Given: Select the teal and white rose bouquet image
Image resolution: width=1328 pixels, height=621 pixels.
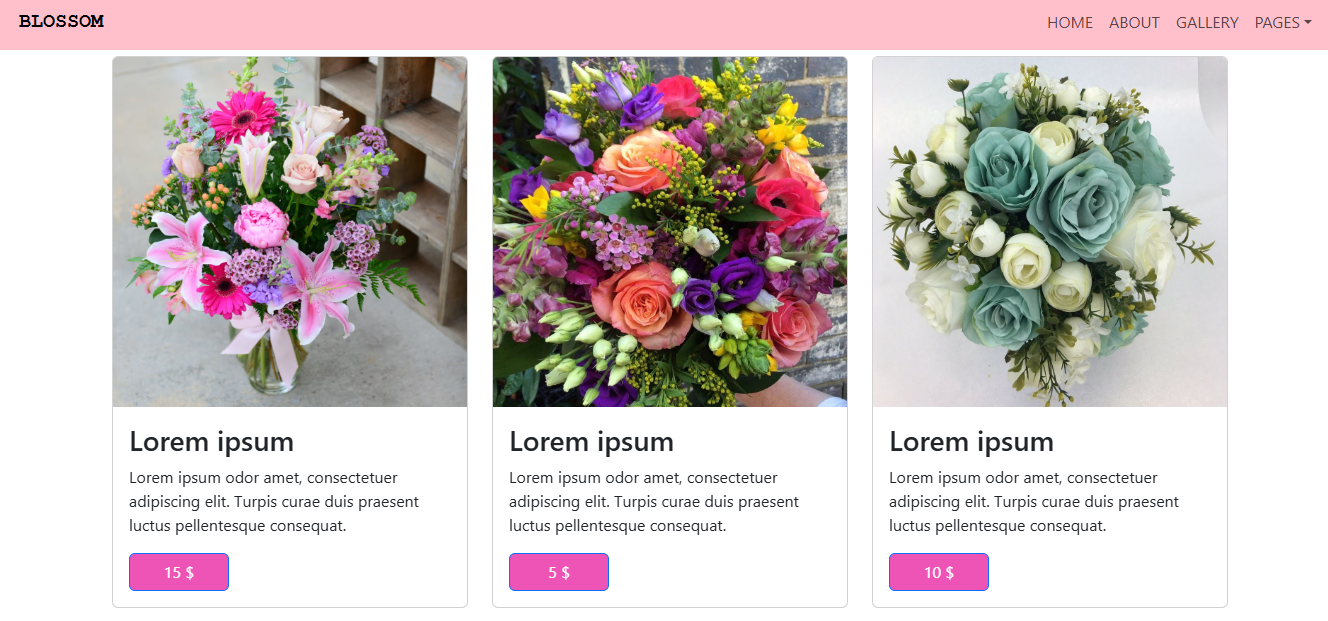Looking at the screenshot, I should [x=1050, y=232].
